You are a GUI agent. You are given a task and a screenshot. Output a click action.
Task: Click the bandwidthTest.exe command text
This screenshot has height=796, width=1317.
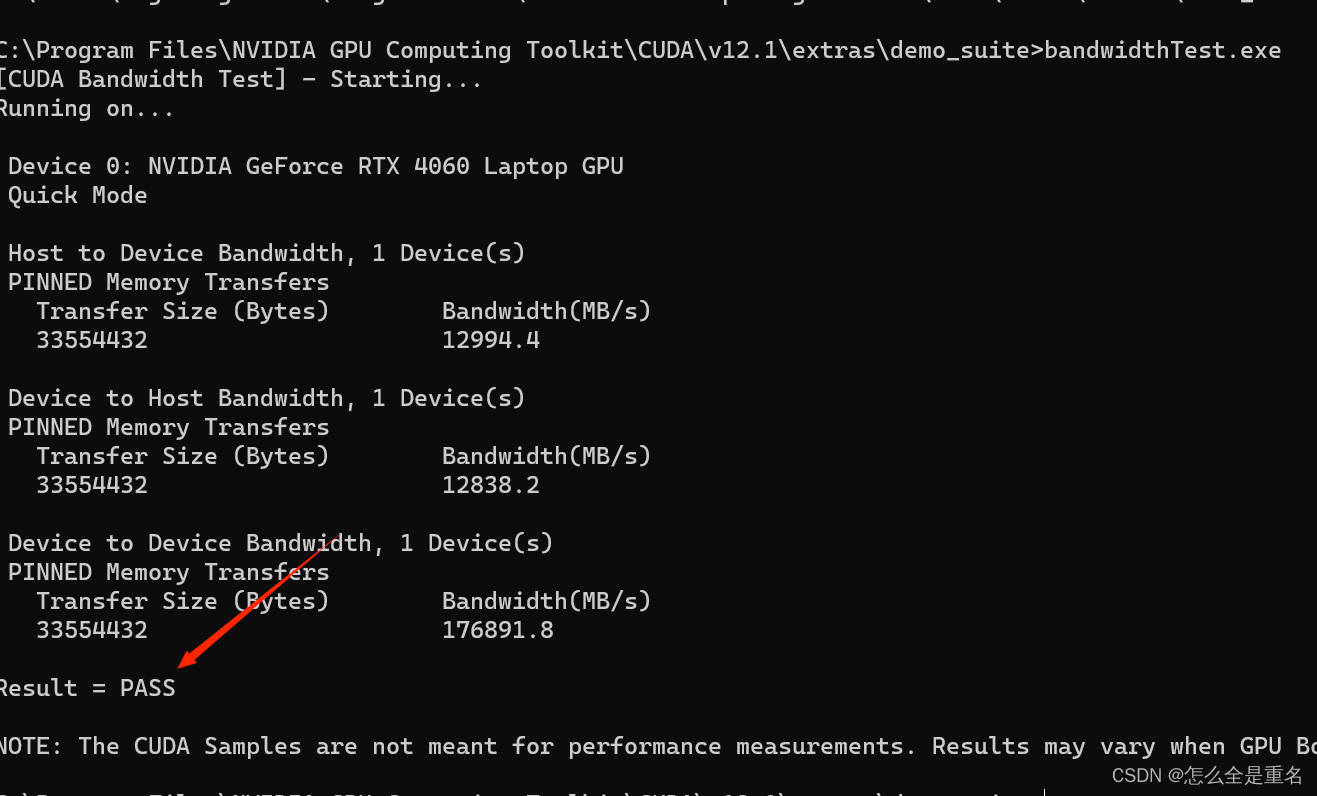1162,50
